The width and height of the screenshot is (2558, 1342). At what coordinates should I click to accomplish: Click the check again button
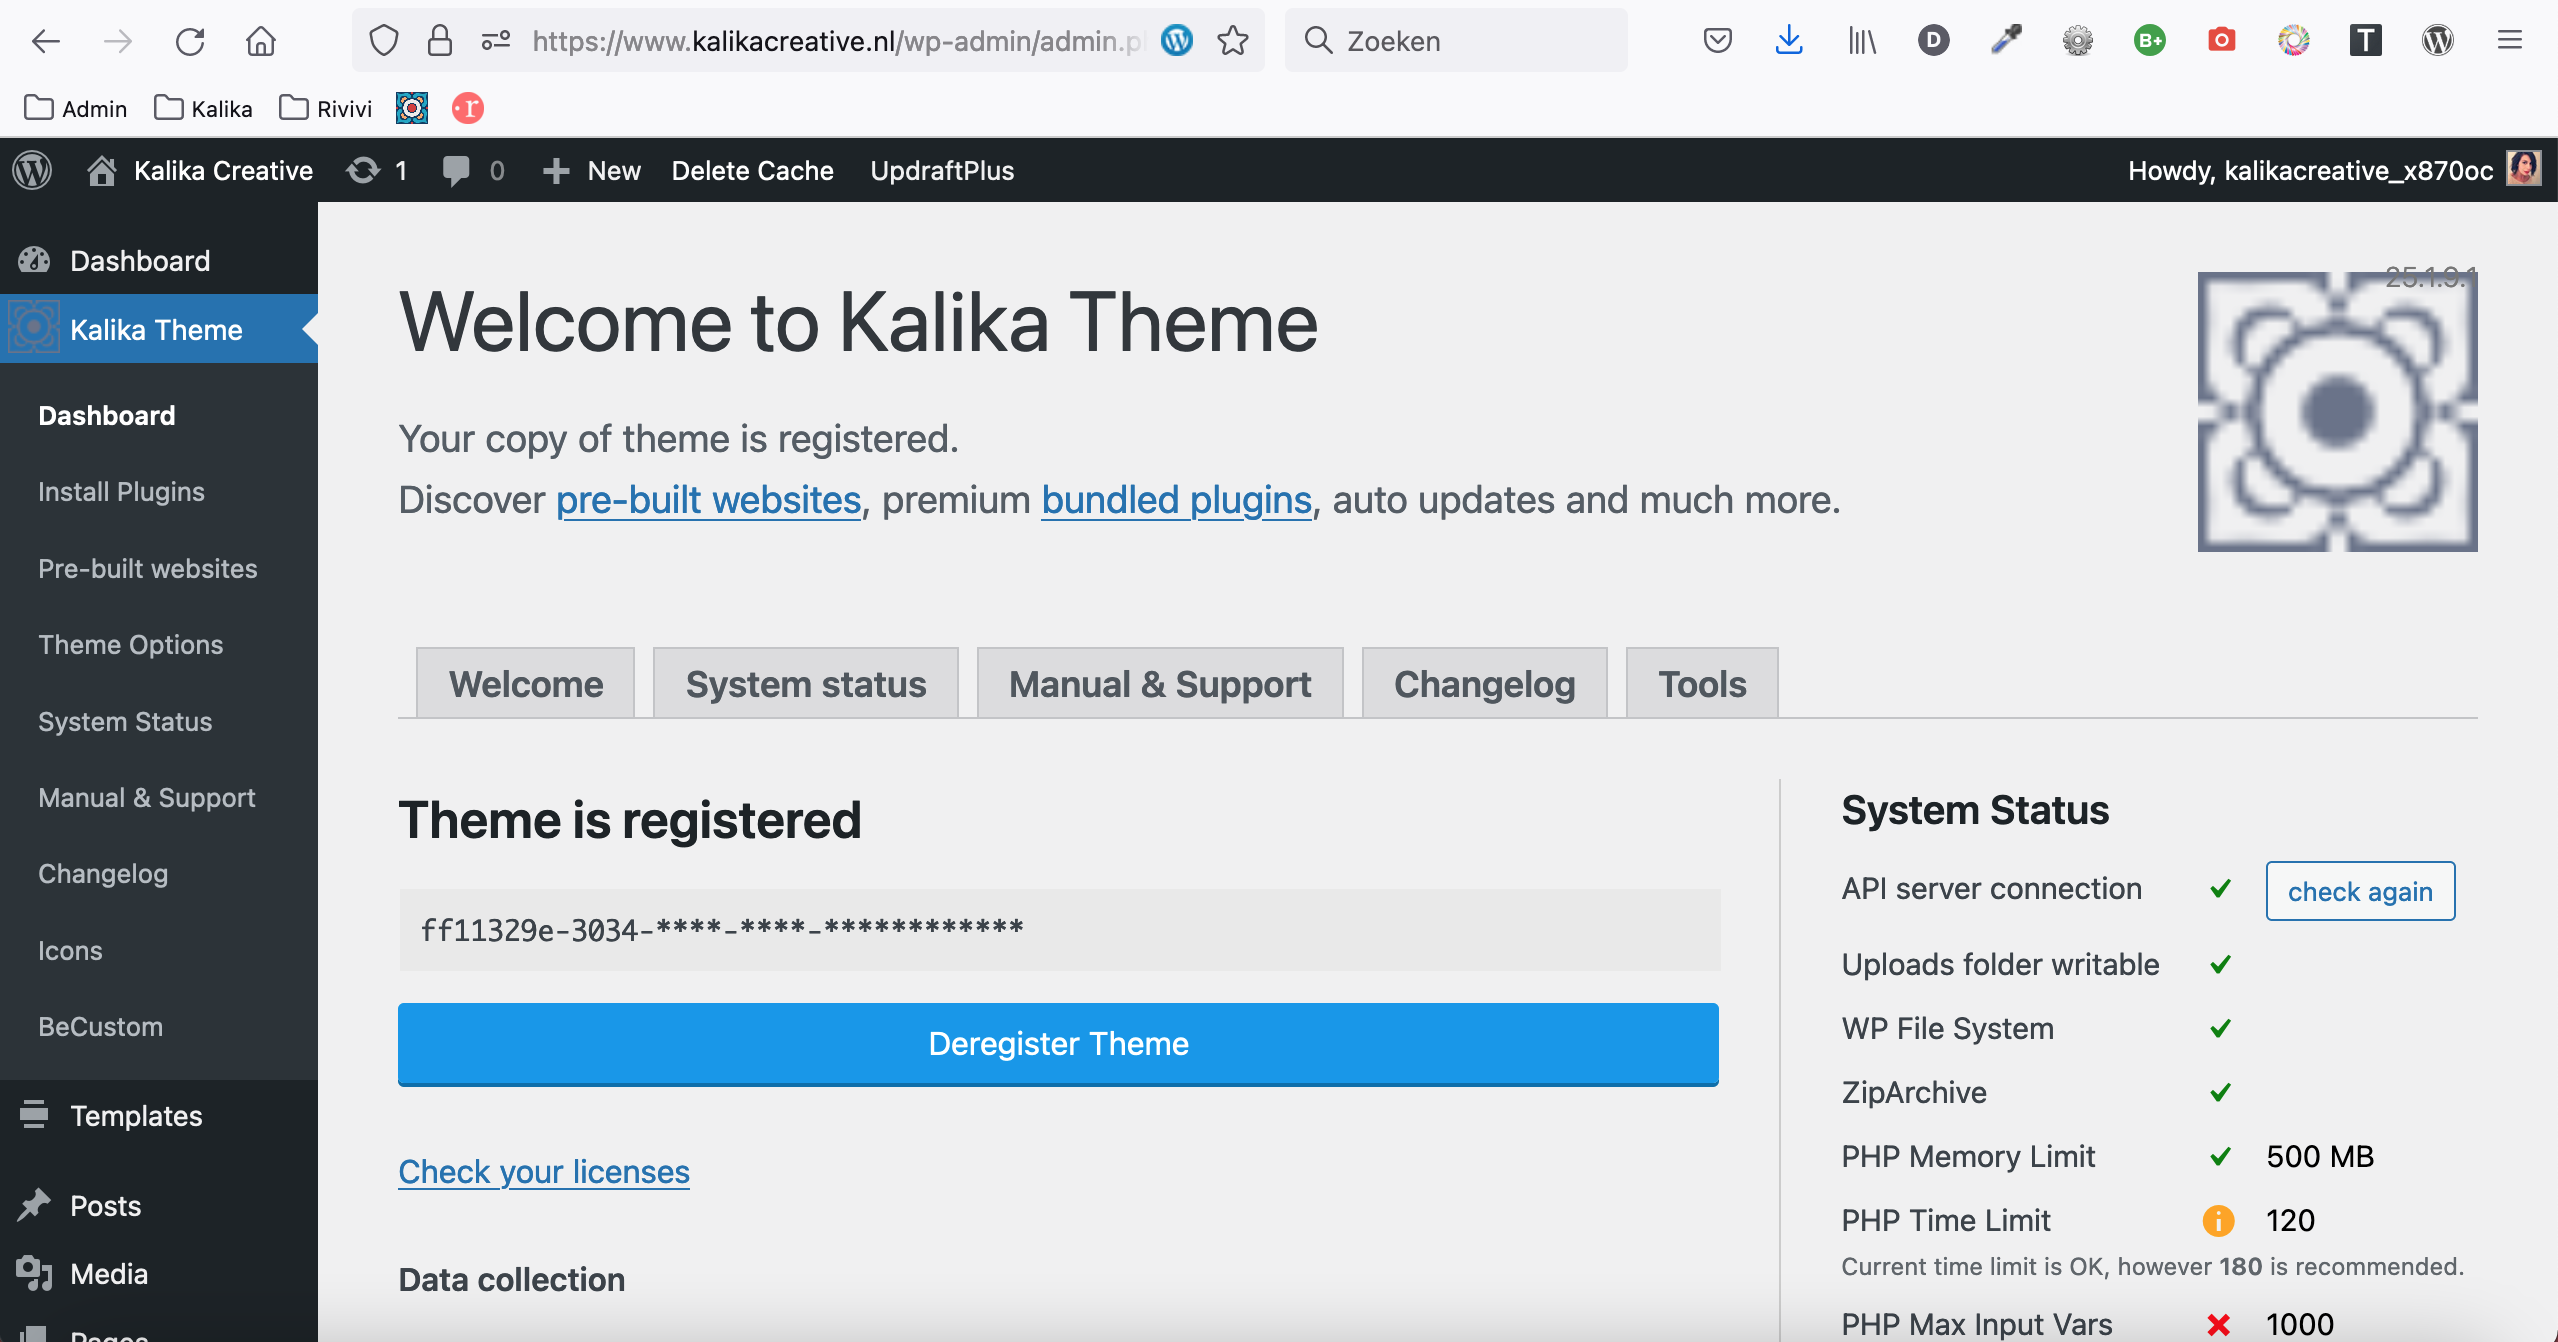point(2360,891)
